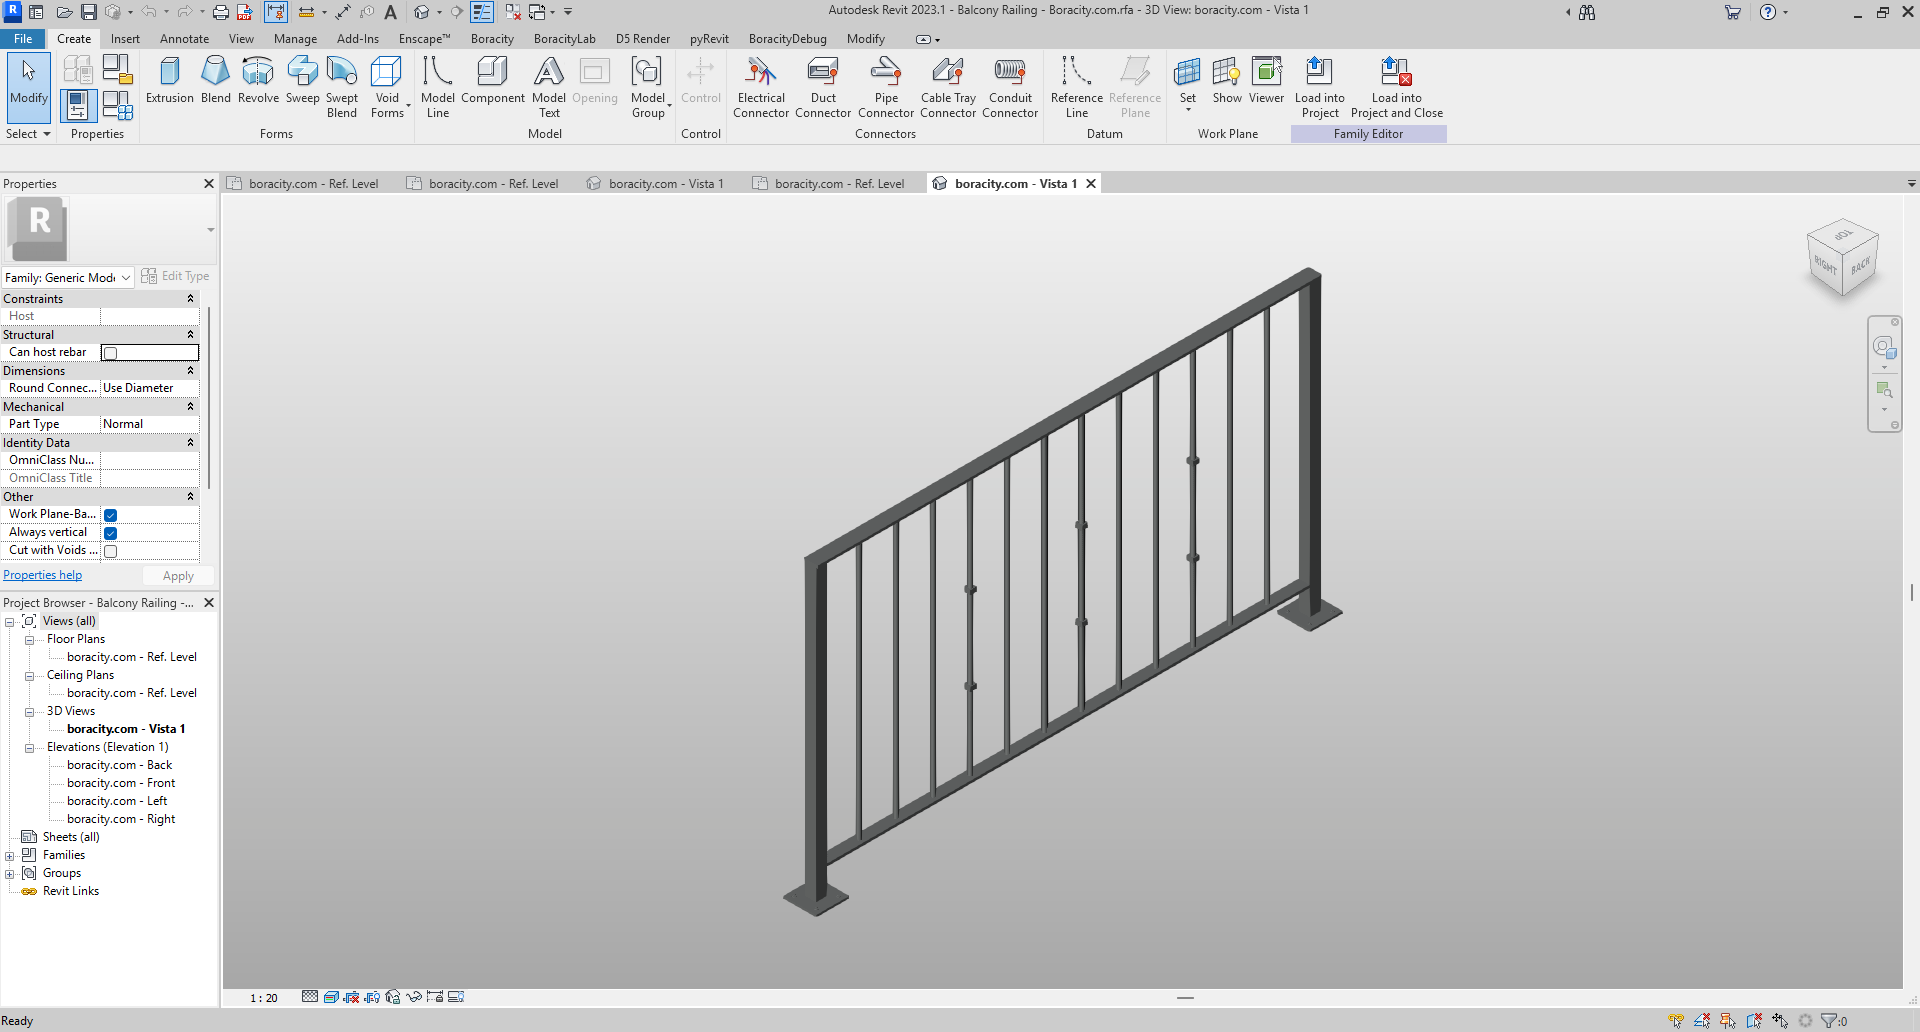Uncheck the Always vertical checkbox
1920x1032 pixels.
click(x=111, y=533)
